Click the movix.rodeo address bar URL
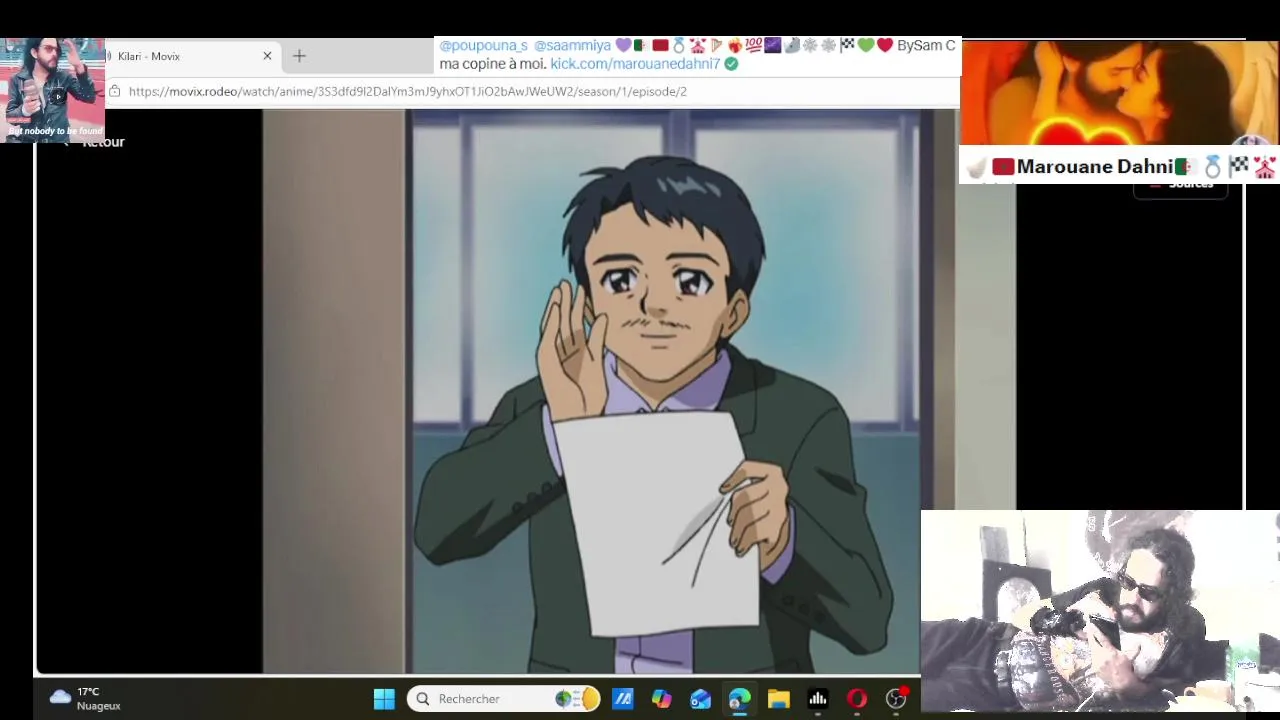Viewport: 1280px width, 720px height. [x=408, y=91]
